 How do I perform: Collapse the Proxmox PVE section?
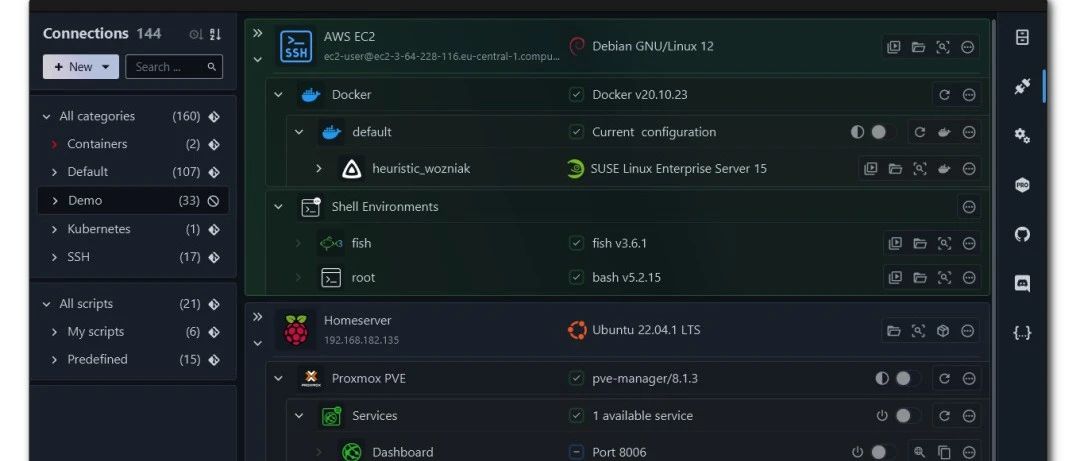click(x=278, y=378)
